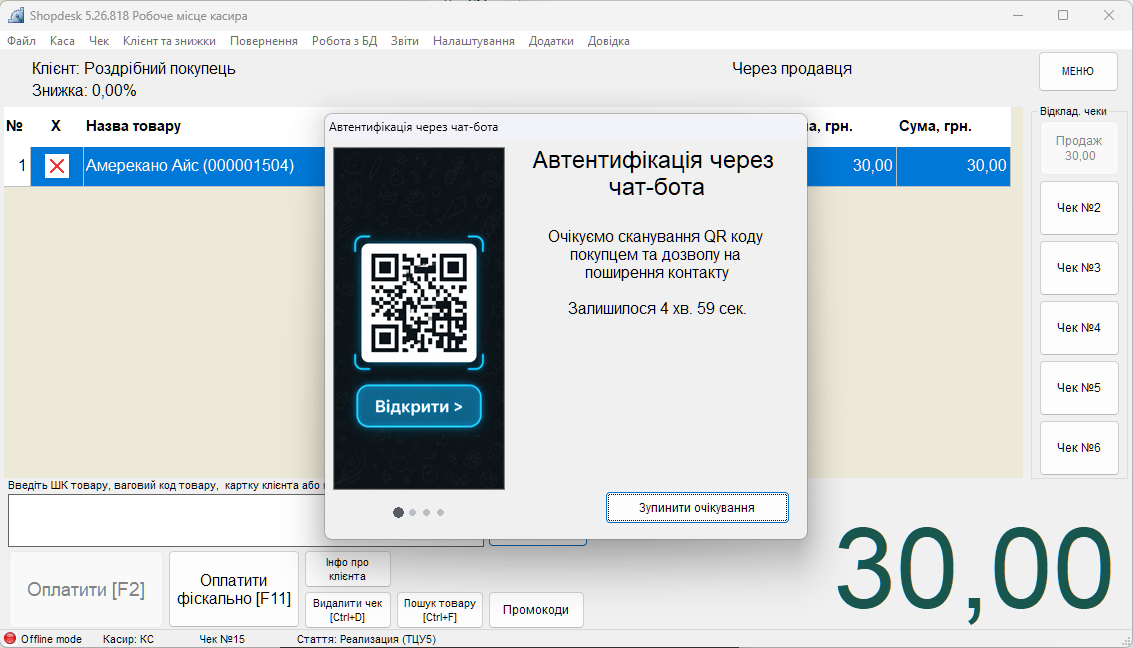Click remaining time Залишилося 4 хв. 59 сек.
This screenshot has width=1133, height=648.
657,309
